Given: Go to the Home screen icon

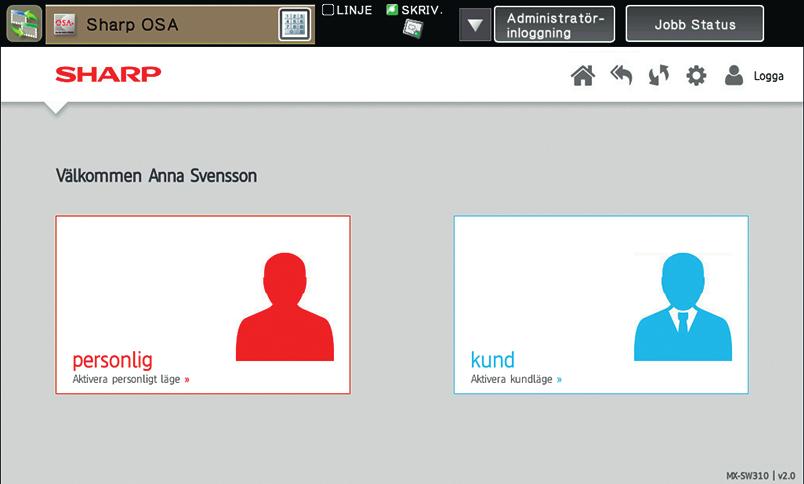Looking at the screenshot, I should click(x=583, y=76).
